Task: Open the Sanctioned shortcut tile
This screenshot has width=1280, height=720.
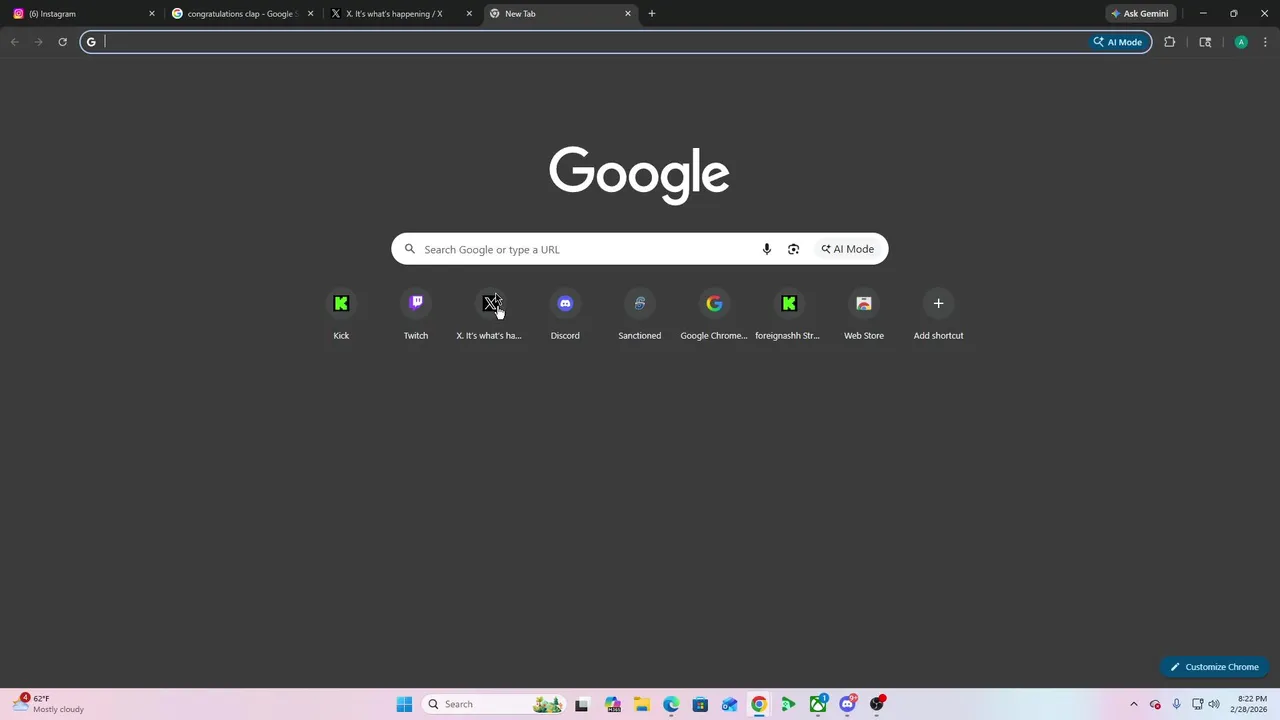Action: pos(640,314)
